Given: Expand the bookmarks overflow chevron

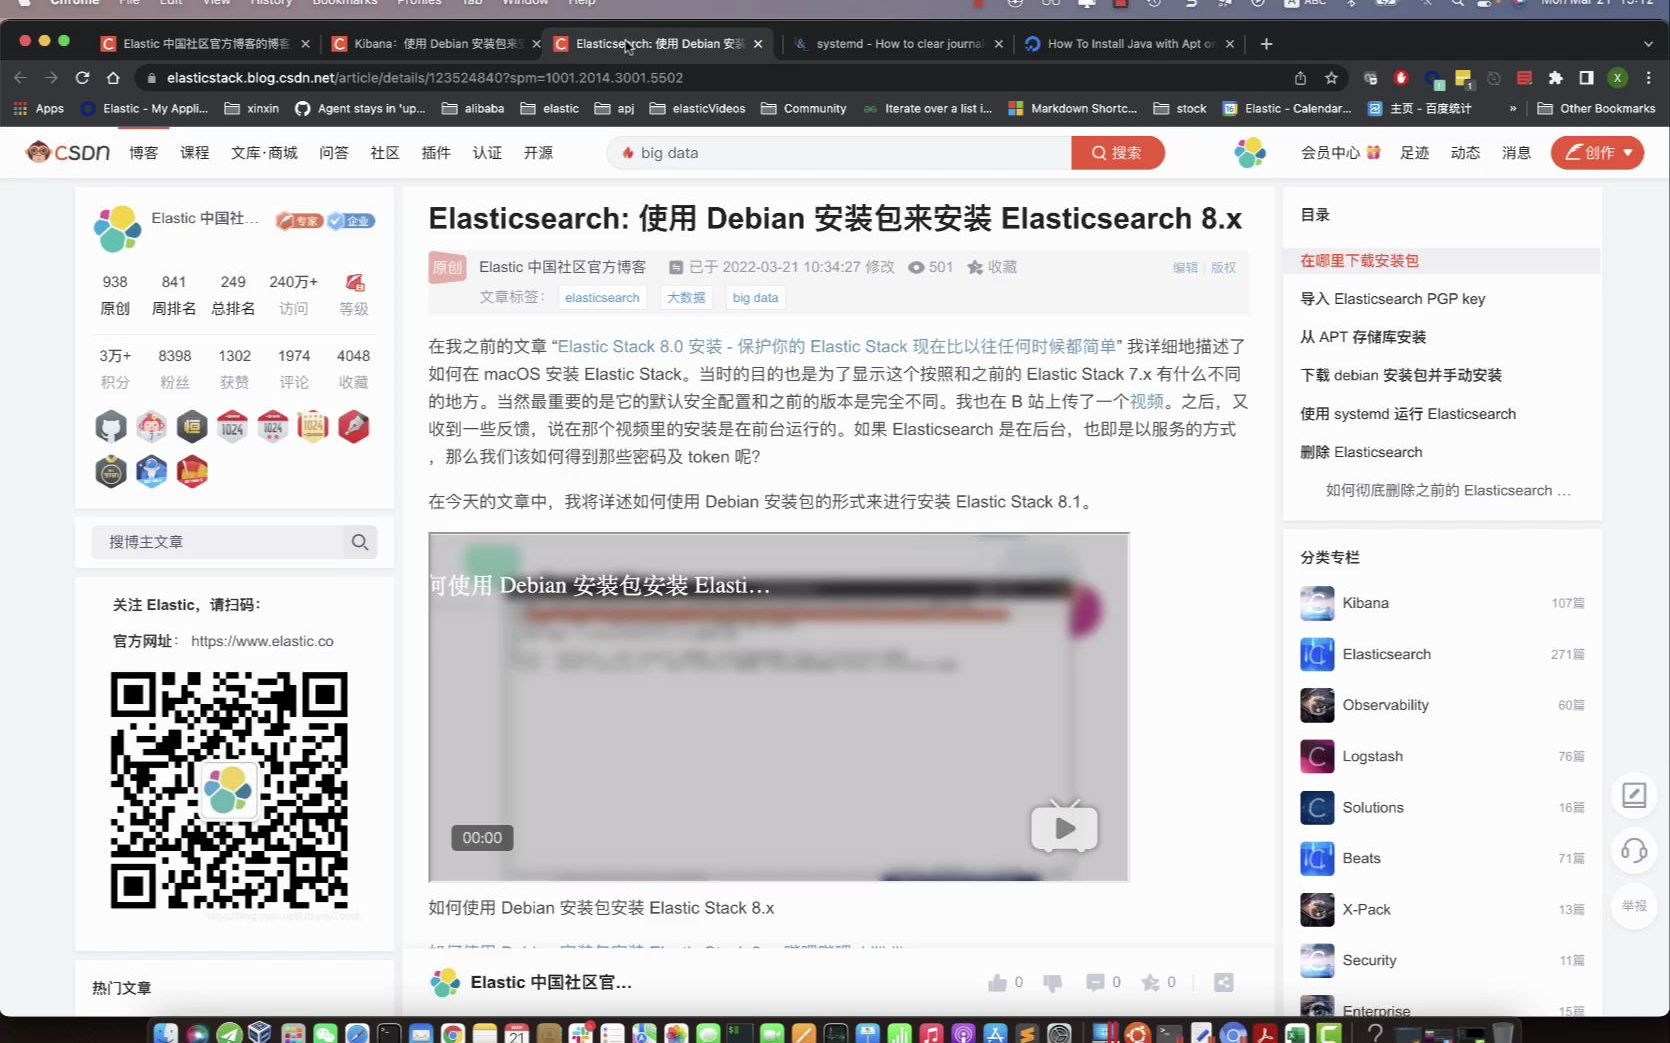Looking at the screenshot, I should click(1512, 108).
